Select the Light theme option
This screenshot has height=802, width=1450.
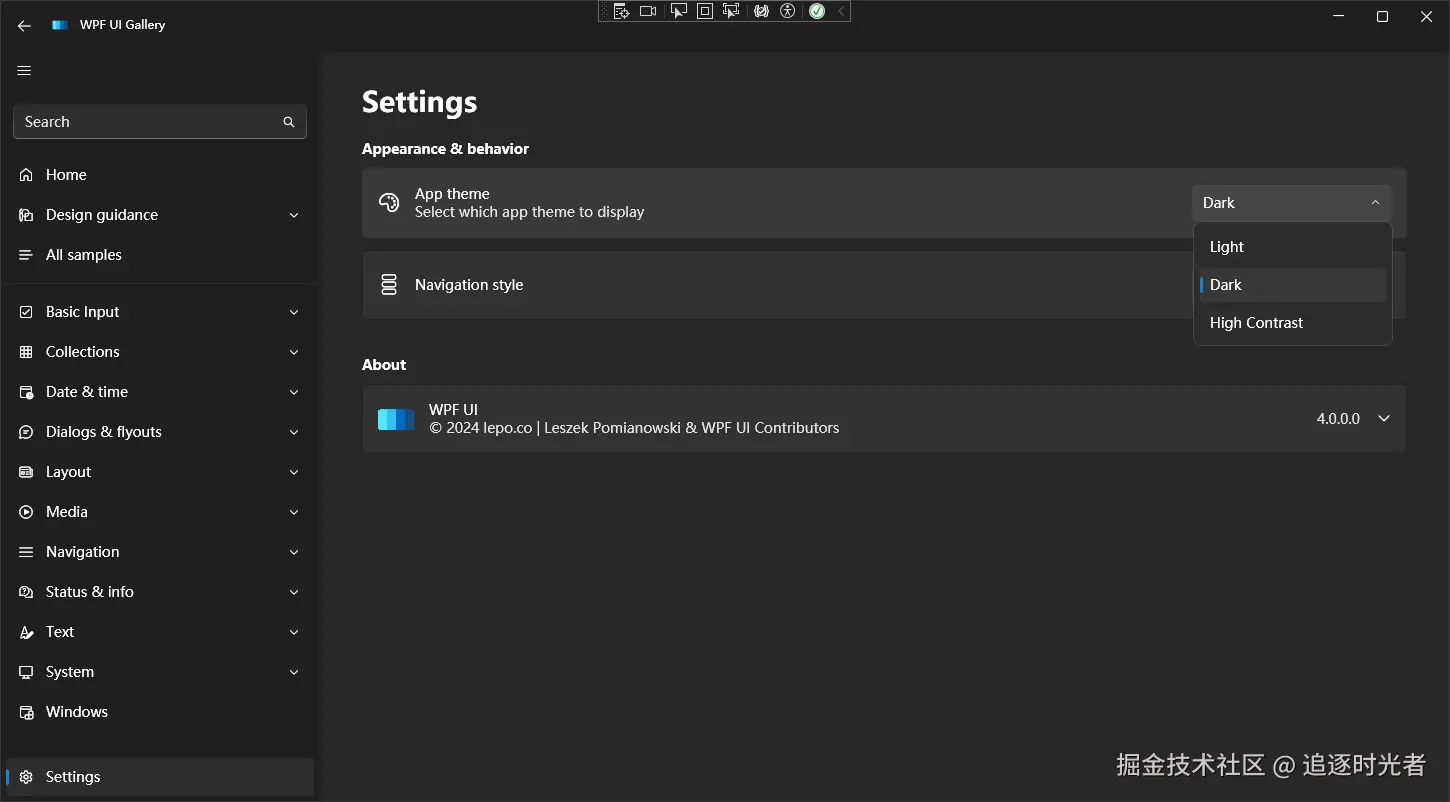tap(1227, 247)
